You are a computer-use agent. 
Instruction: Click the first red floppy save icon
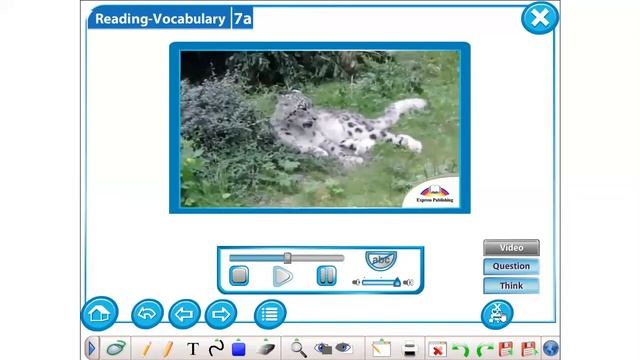pos(506,349)
